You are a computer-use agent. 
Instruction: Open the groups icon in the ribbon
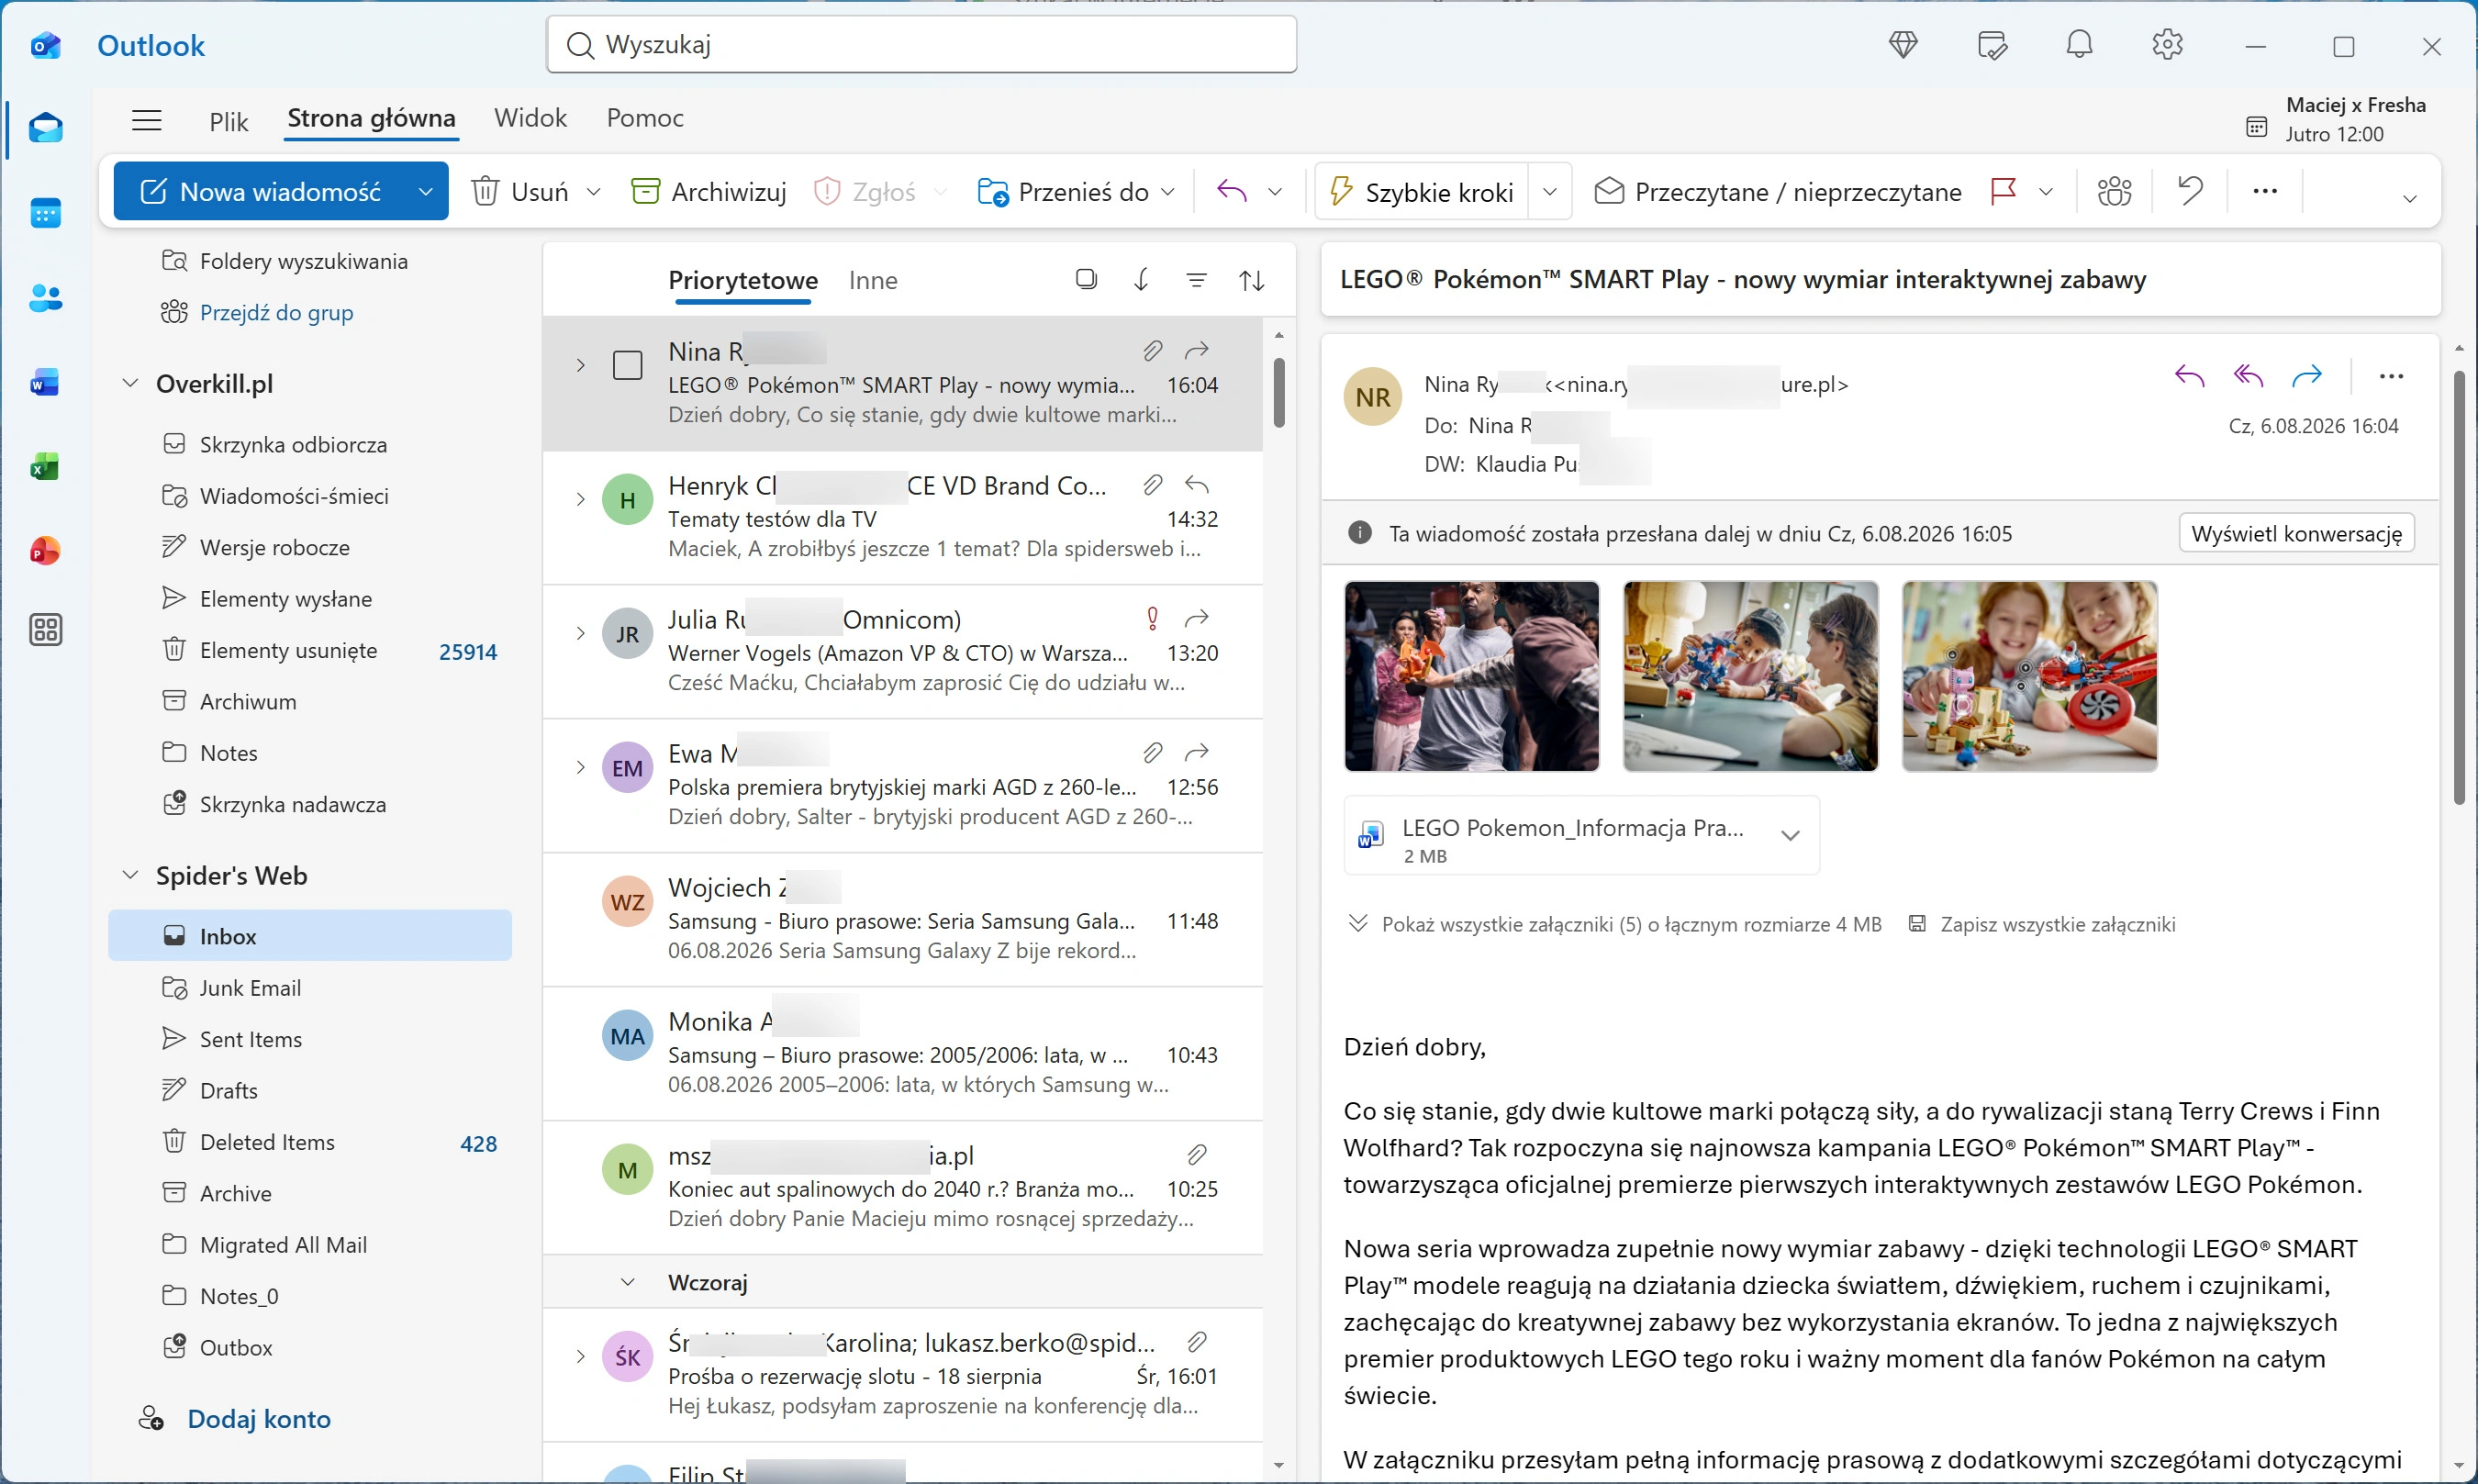click(x=2114, y=191)
